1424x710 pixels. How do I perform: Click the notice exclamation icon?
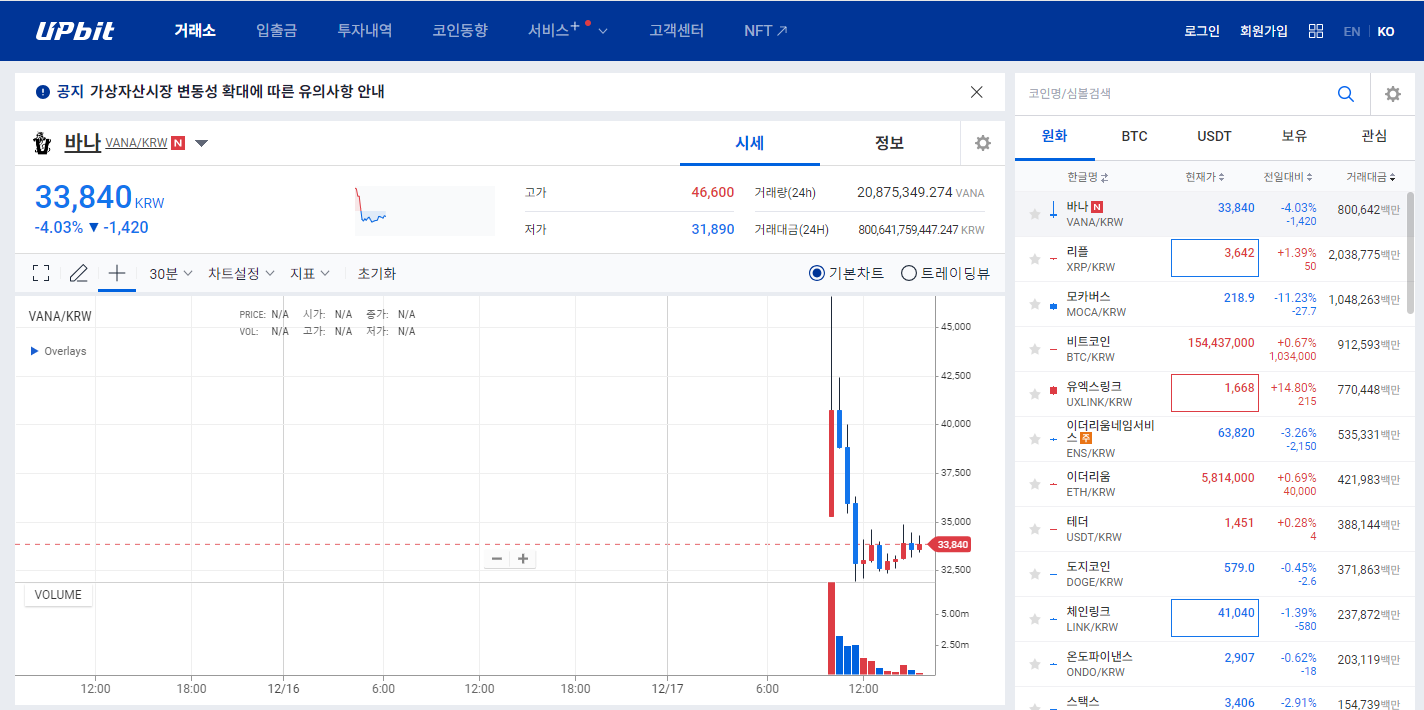pos(42,92)
